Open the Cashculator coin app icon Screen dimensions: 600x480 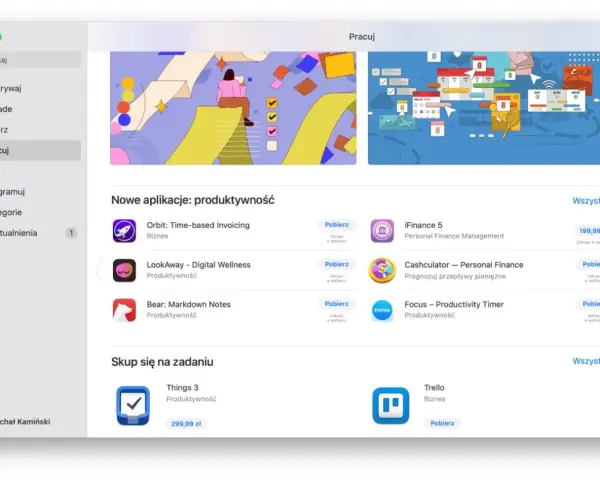tap(382, 270)
